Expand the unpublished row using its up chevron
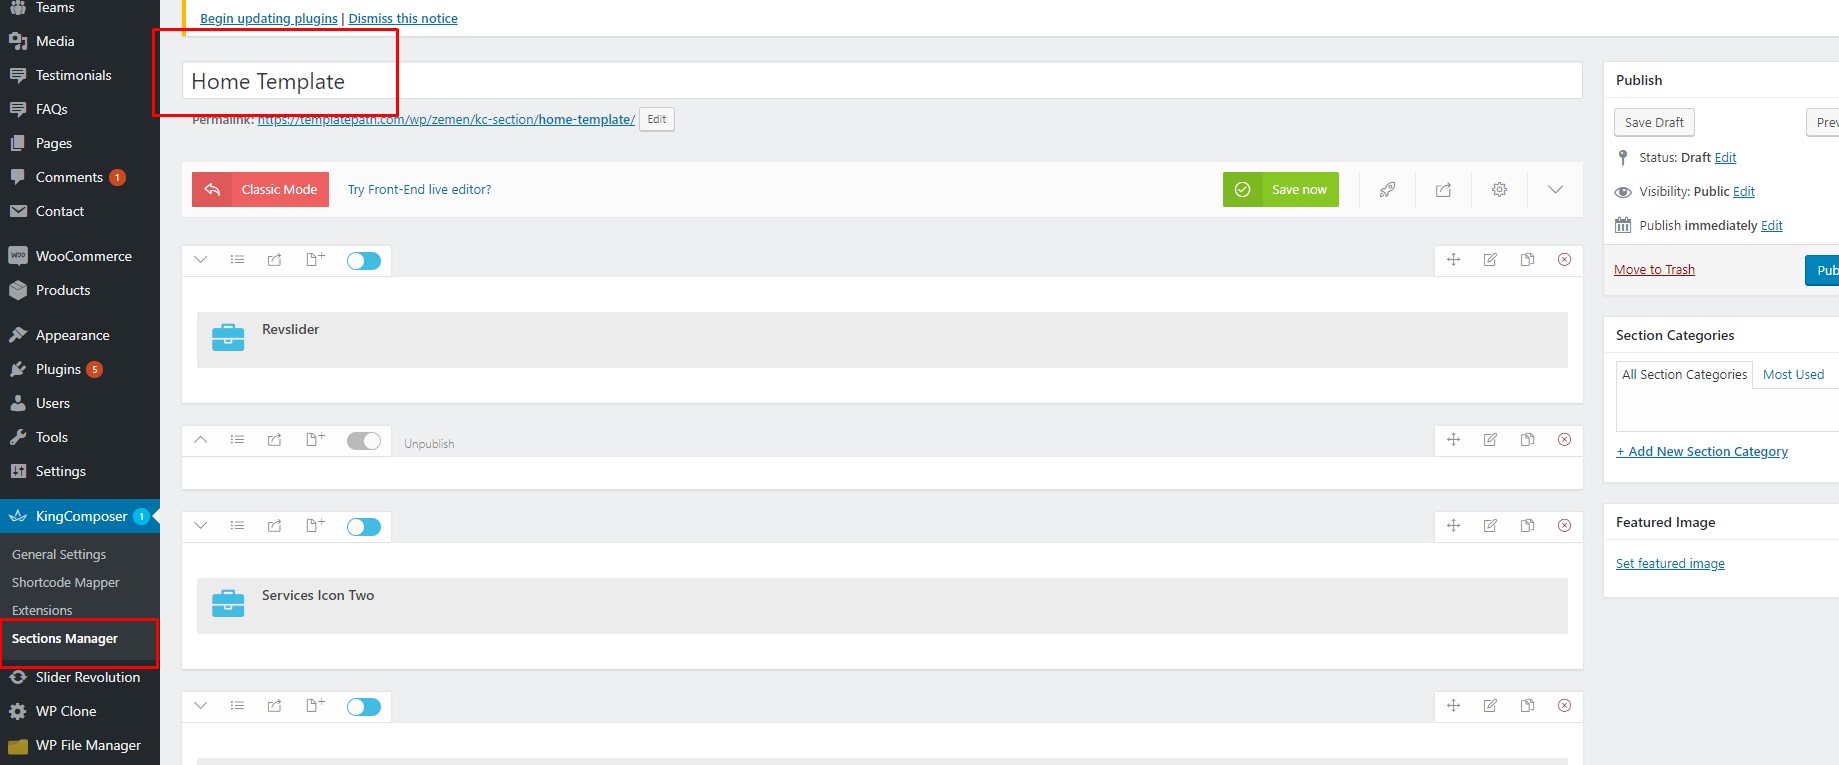The height and width of the screenshot is (765, 1839). (201, 440)
